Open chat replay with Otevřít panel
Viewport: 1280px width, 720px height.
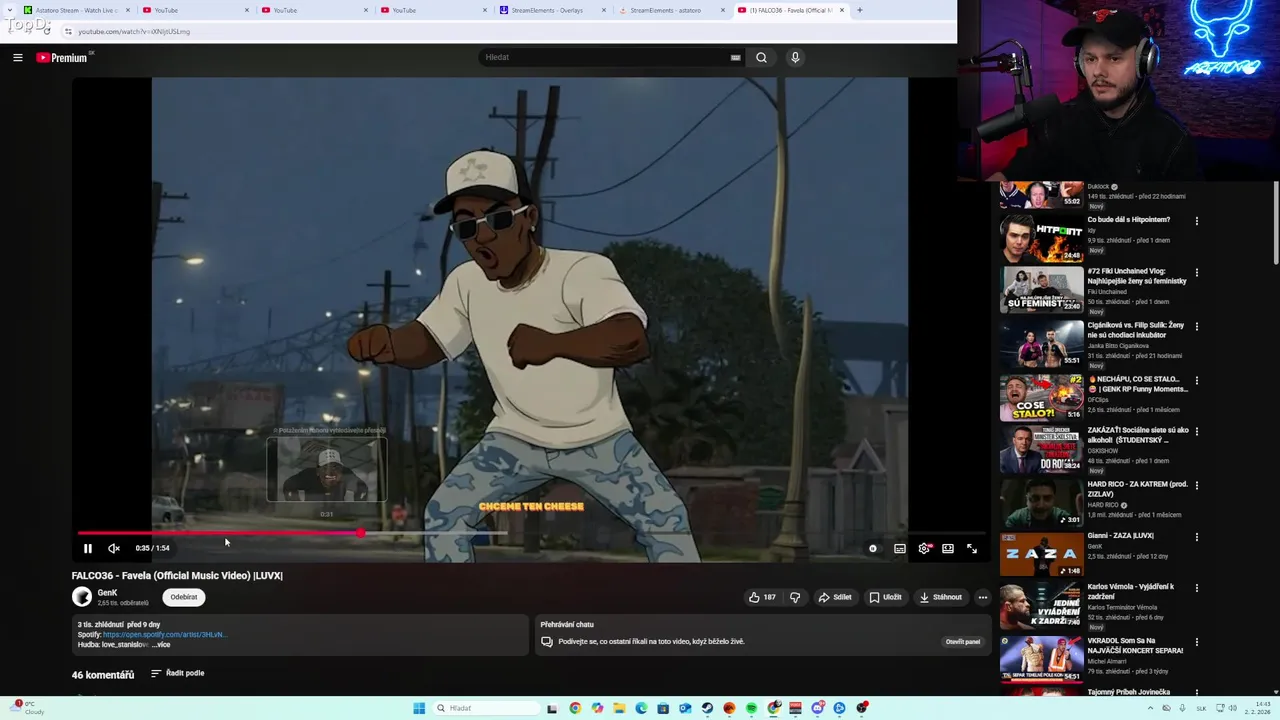tap(963, 642)
